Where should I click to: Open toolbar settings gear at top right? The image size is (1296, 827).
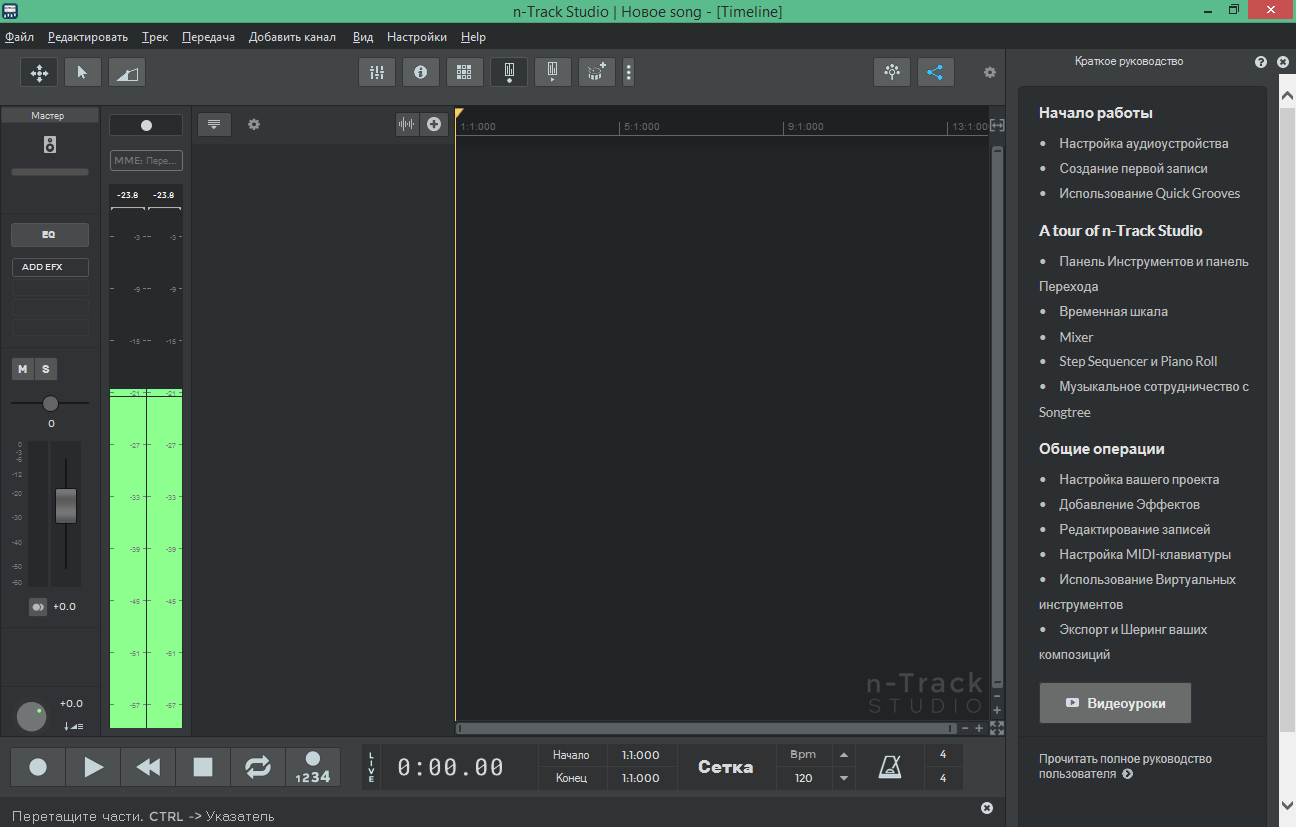click(990, 72)
